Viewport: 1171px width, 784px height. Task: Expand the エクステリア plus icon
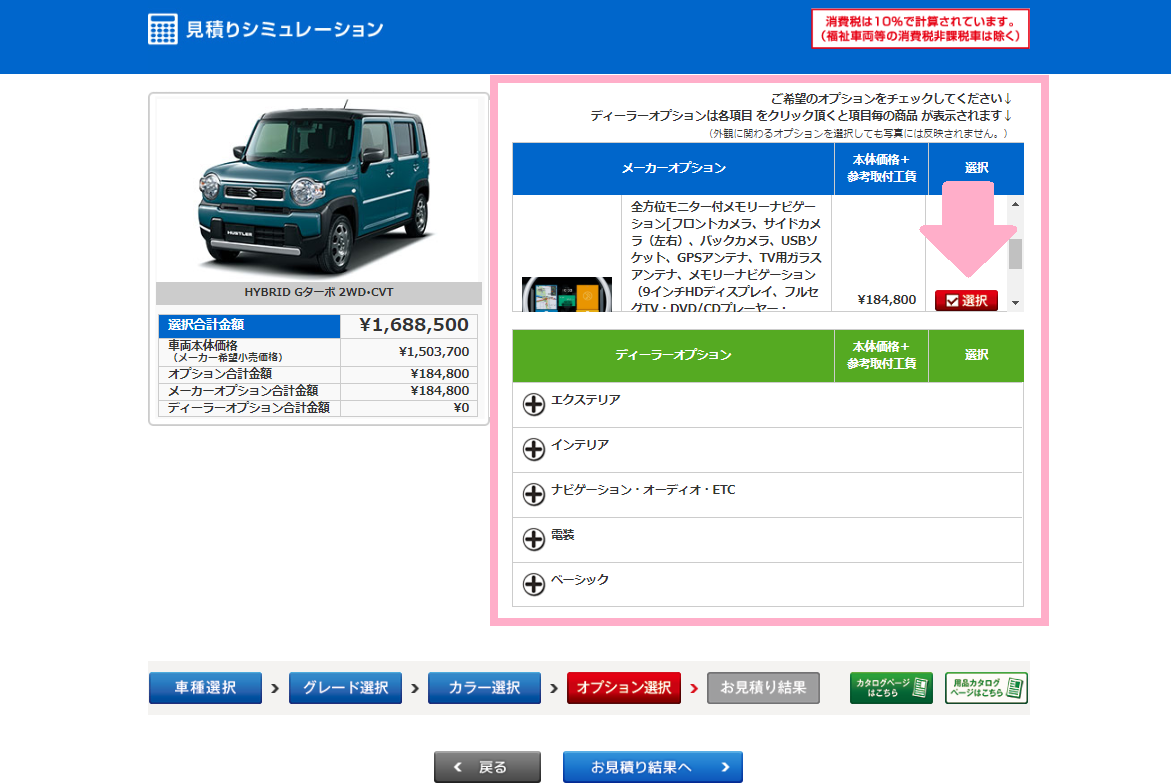click(x=533, y=405)
